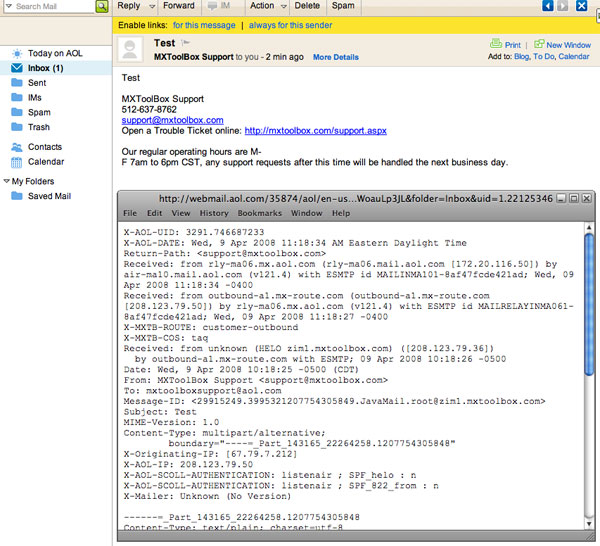Open the Contacts people icon
This screenshot has width=600, height=546.
coord(17,147)
